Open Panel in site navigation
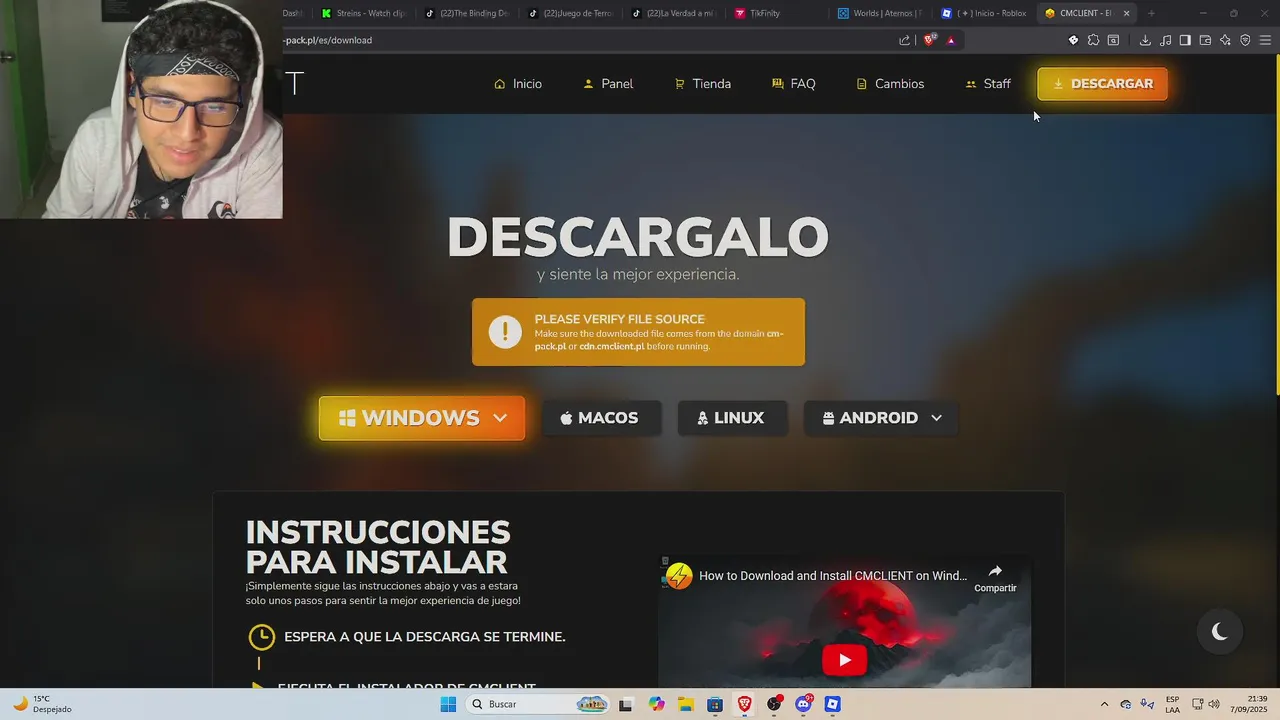Image resolution: width=1280 pixels, height=720 pixels. [x=608, y=84]
